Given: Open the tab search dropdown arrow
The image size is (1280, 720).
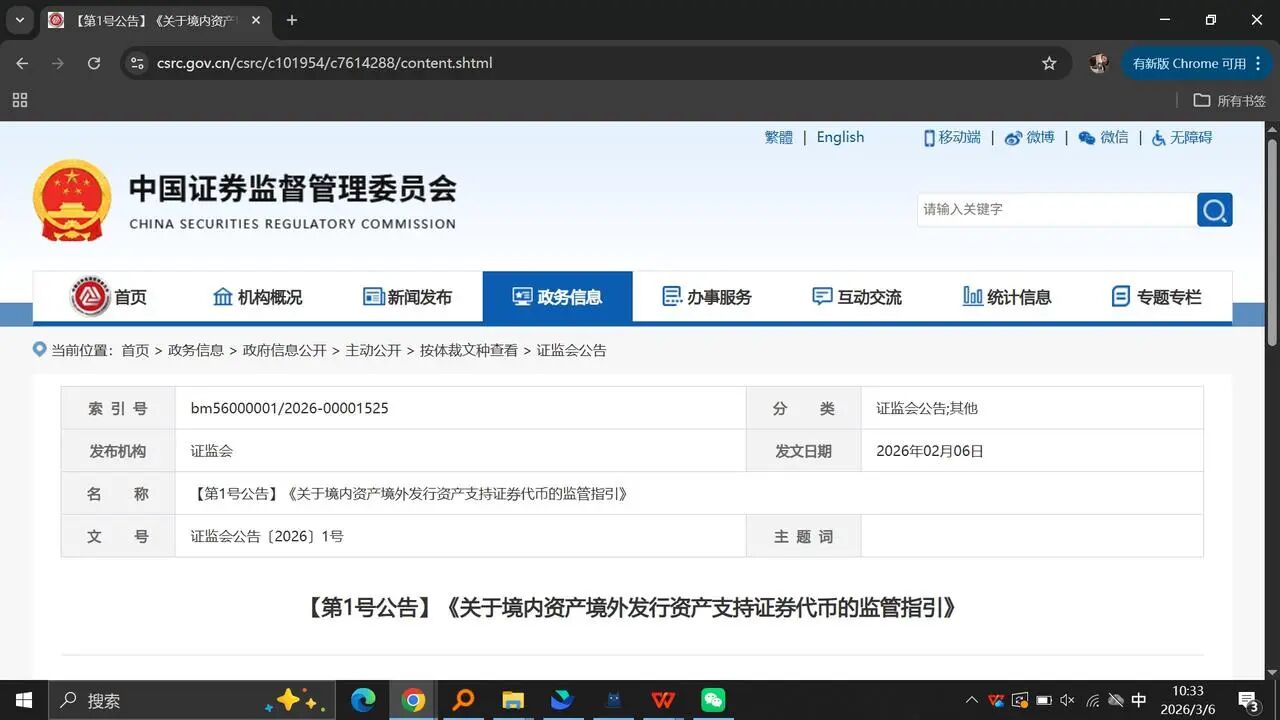Looking at the screenshot, I should [x=20, y=20].
